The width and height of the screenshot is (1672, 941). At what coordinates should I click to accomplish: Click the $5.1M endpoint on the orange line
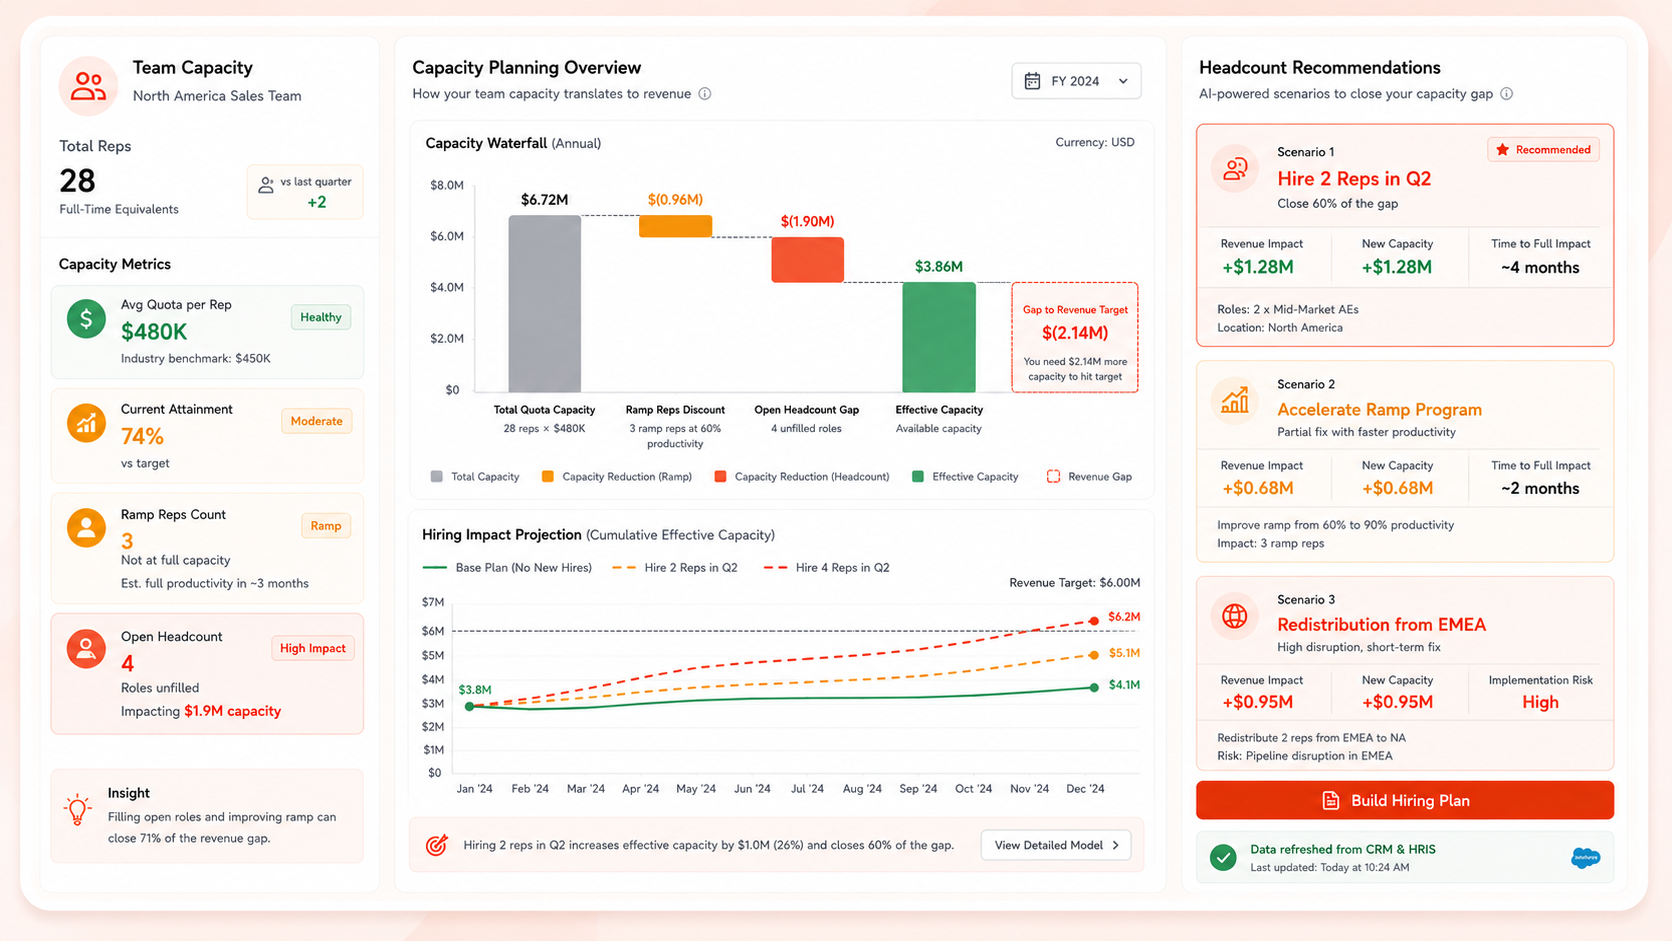click(1094, 655)
